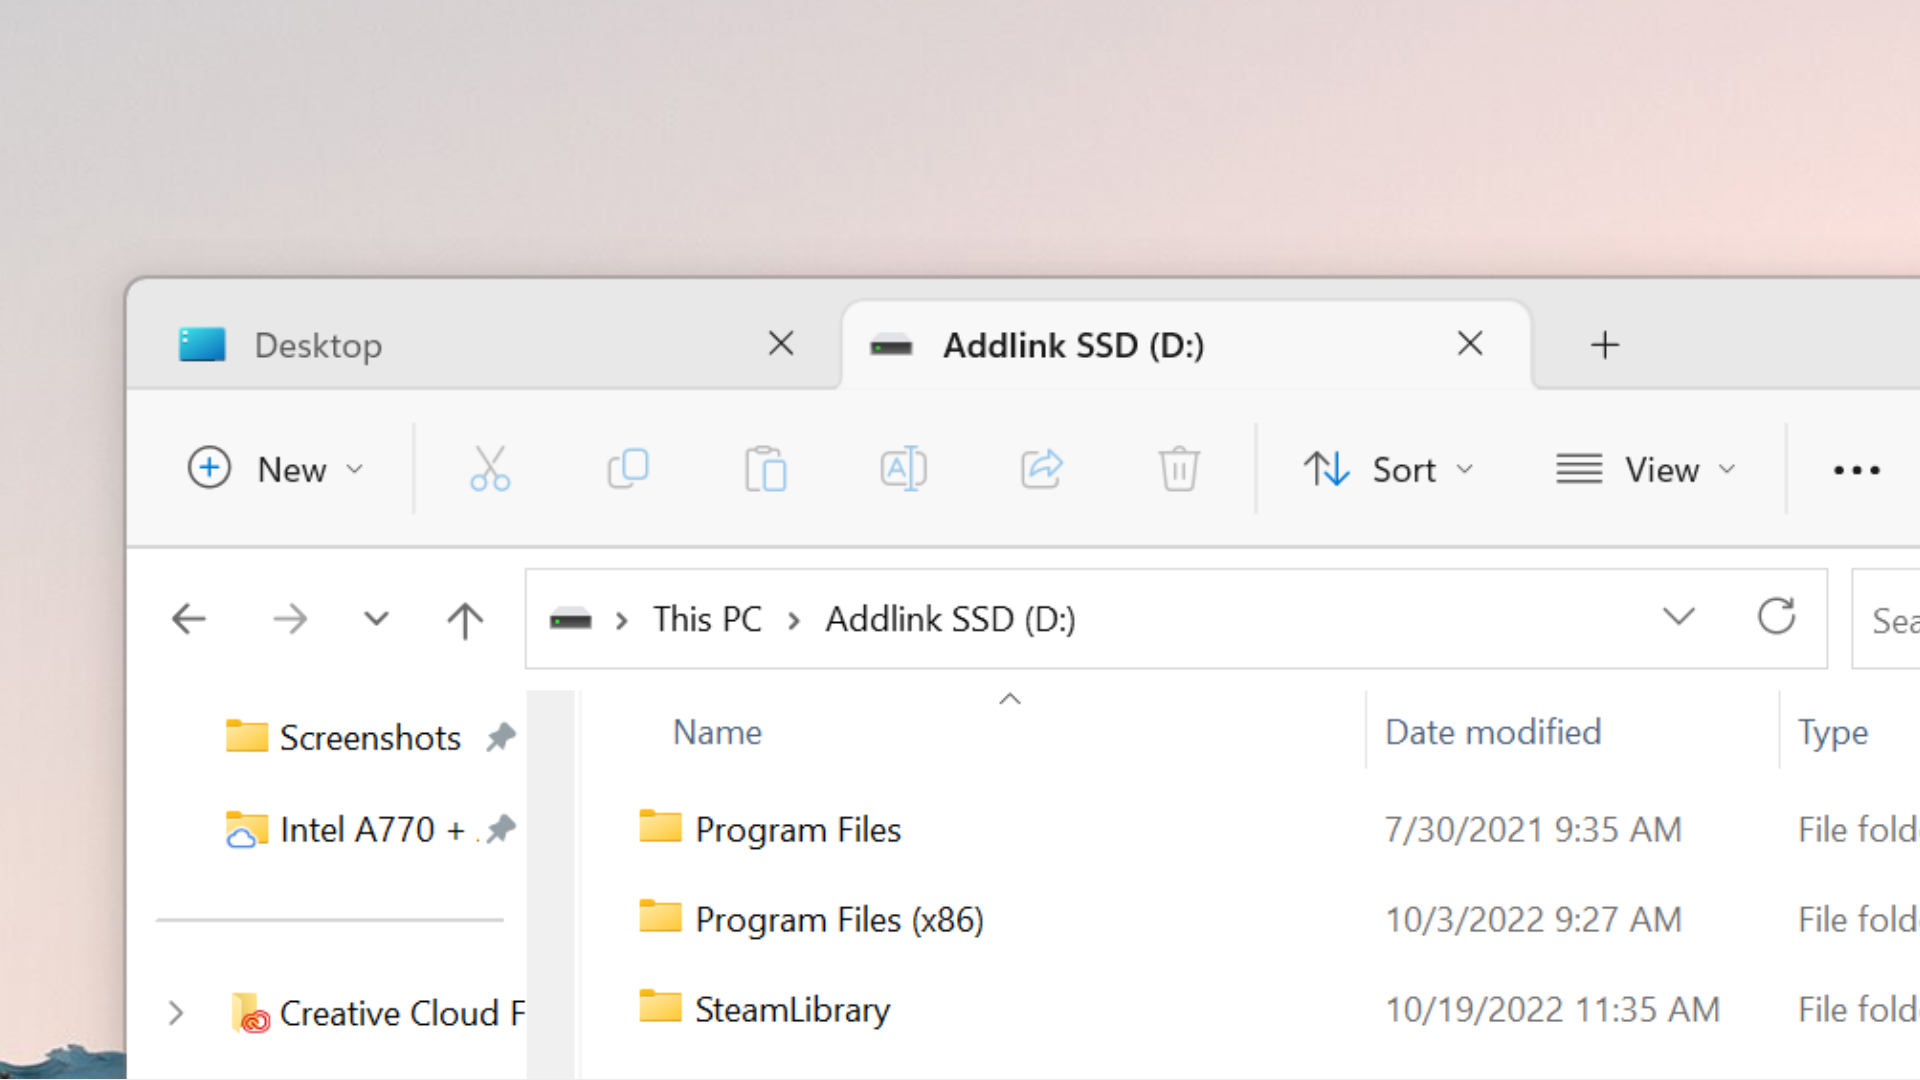Refresh the current folder view
Image resolution: width=1920 pixels, height=1080 pixels.
click(1777, 617)
